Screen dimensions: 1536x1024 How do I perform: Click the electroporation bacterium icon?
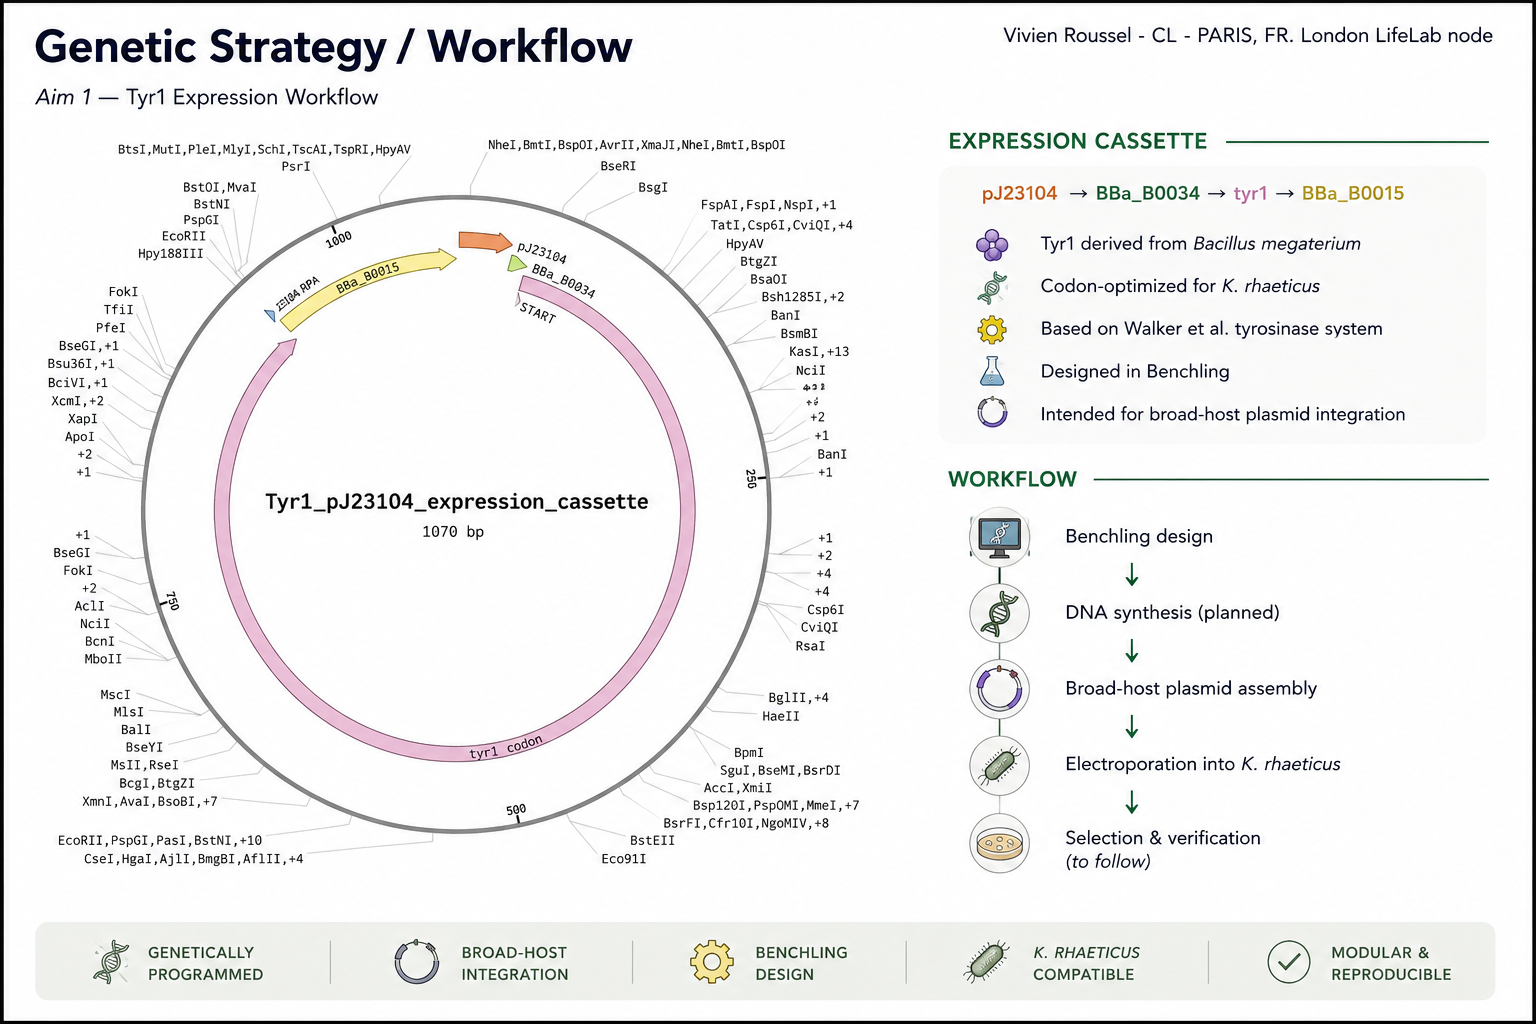[1000, 766]
